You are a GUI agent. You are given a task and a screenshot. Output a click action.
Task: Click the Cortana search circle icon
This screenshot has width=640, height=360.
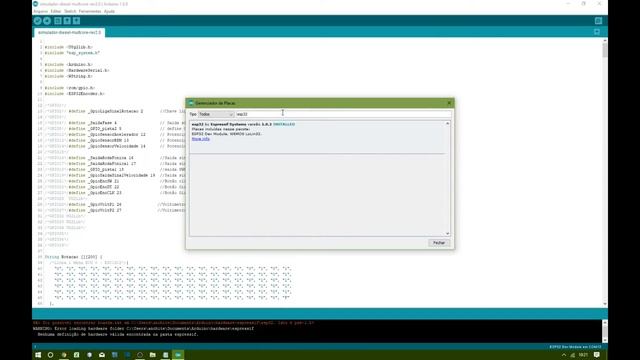[51, 355]
